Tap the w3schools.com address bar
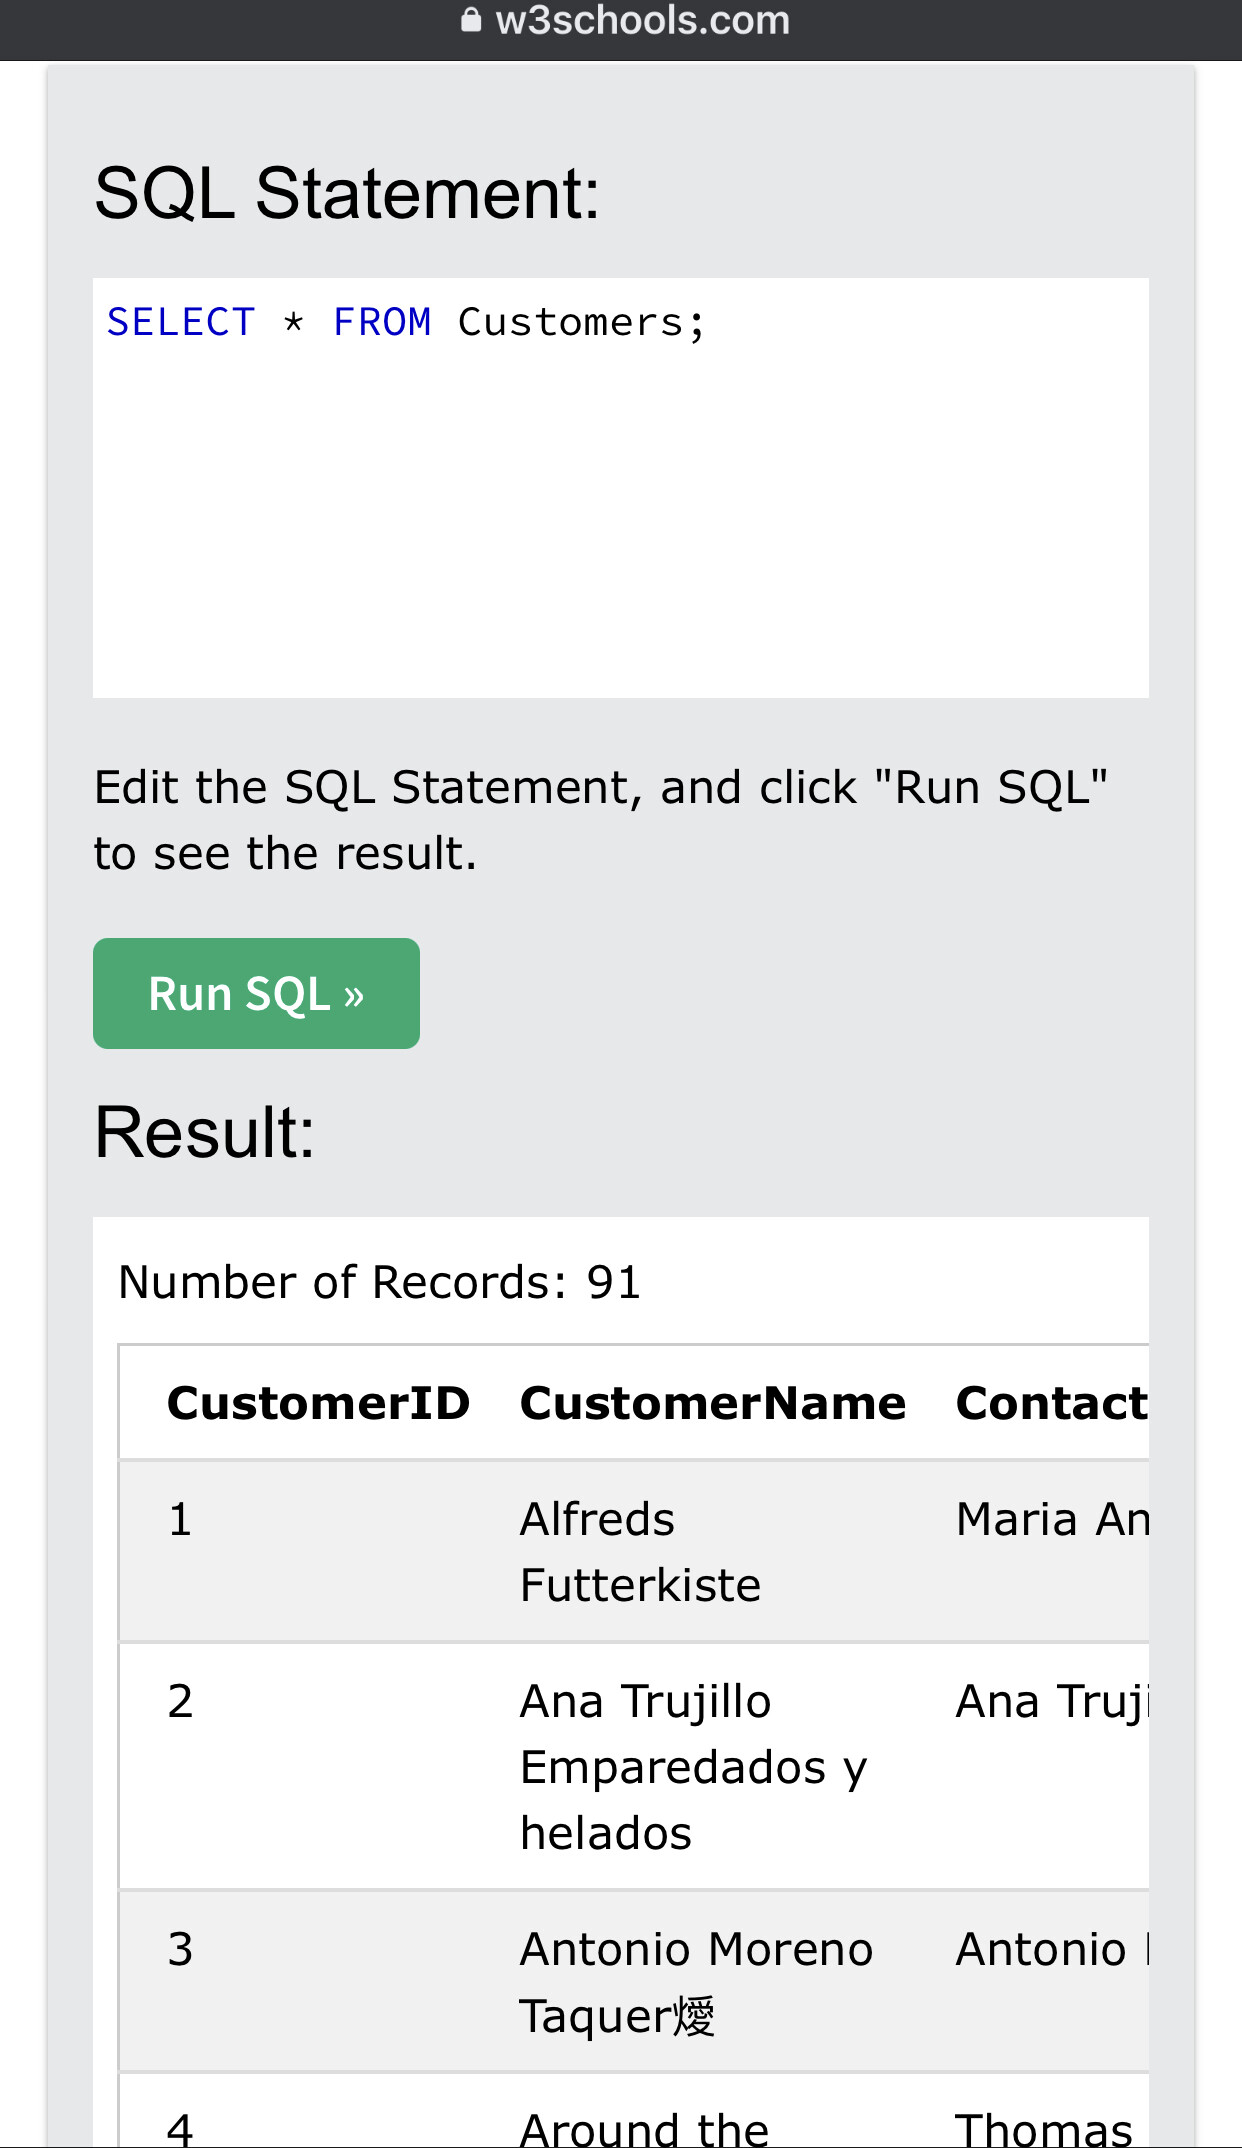Viewport: 1242px width, 2148px height. pos(625,22)
